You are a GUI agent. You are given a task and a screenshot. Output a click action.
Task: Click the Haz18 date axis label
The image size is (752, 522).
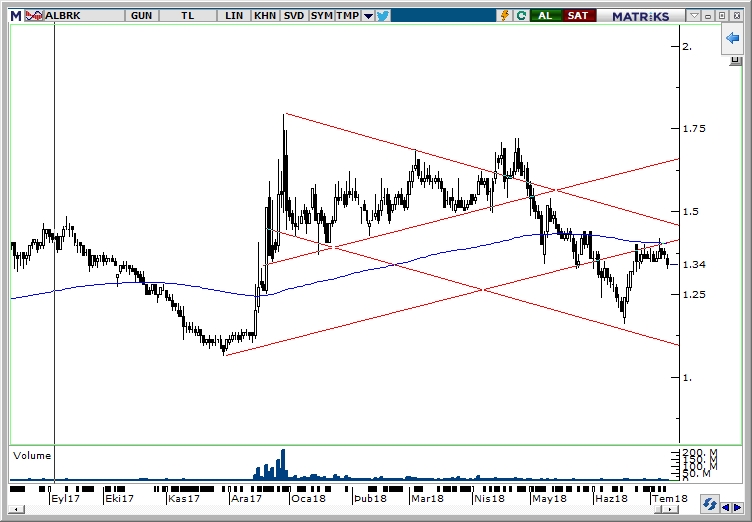(x=611, y=498)
